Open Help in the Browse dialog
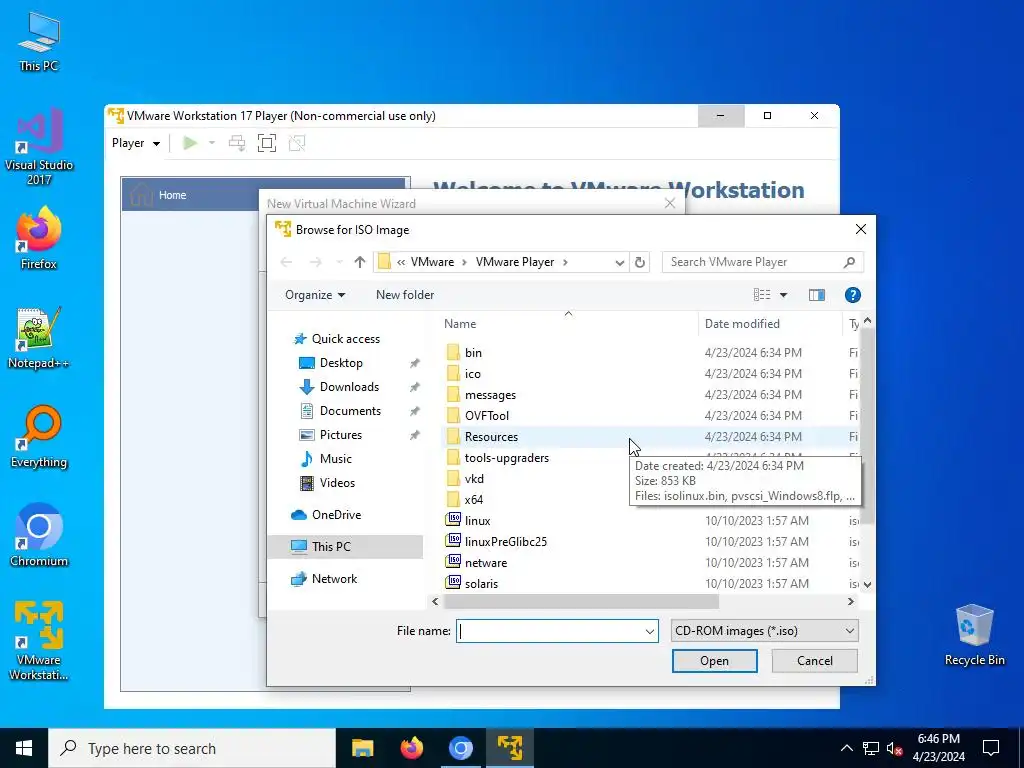This screenshot has height=768, width=1024. [x=852, y=295]
